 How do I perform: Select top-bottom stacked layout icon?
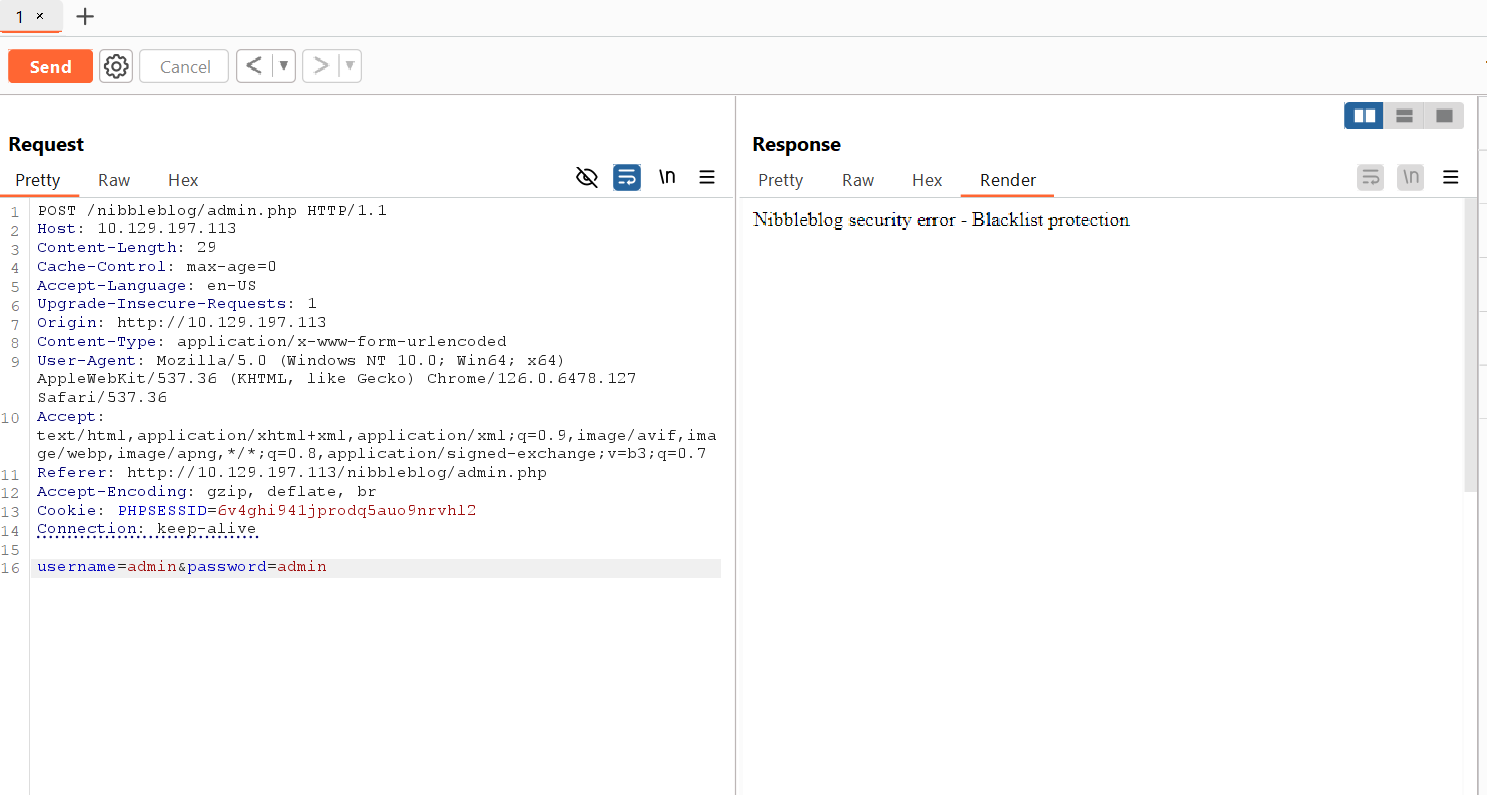1404,116
